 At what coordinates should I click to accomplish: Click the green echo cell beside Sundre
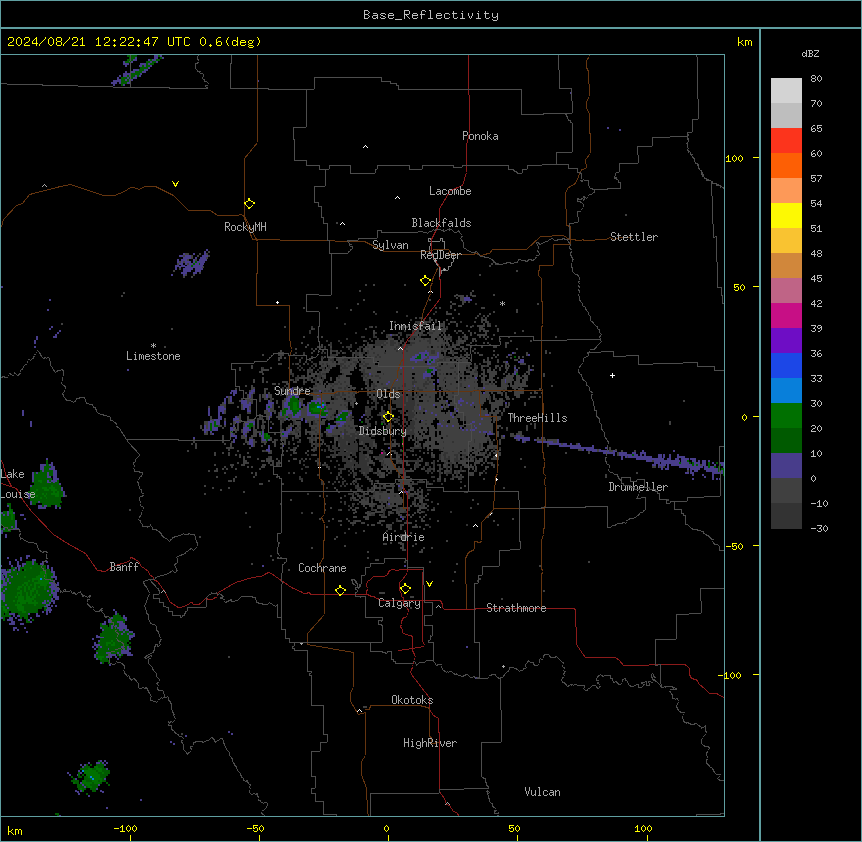[293, 406]
